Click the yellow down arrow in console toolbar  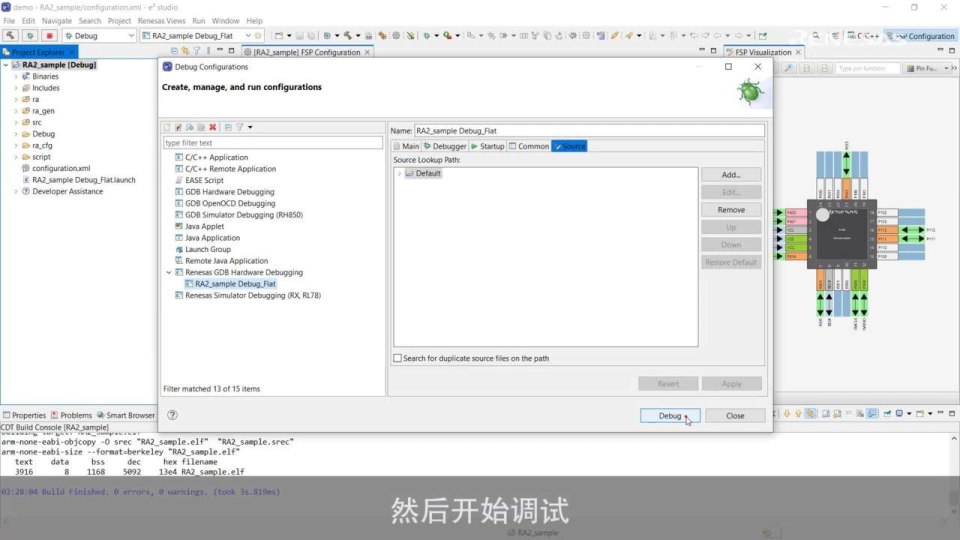[x=787, y=414]
